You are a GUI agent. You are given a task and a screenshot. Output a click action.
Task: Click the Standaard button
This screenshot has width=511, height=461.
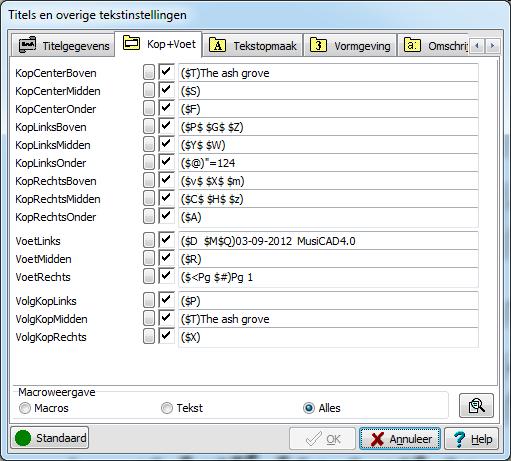[50, 438]
